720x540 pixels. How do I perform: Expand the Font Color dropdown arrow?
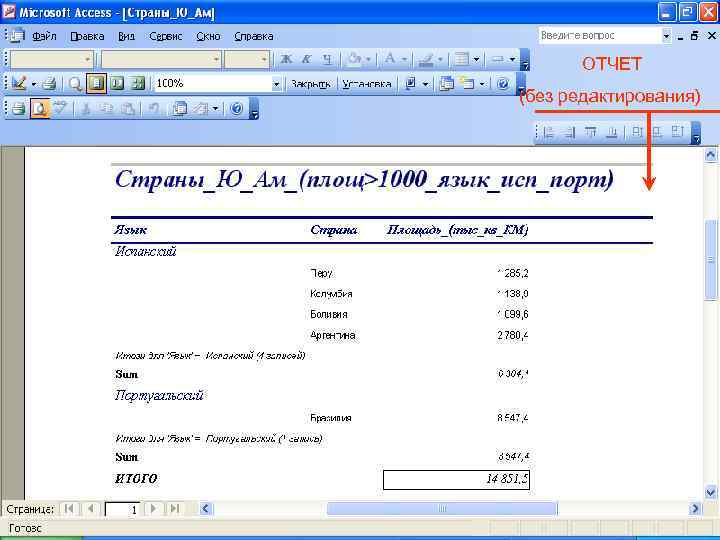tap(404, 59)
